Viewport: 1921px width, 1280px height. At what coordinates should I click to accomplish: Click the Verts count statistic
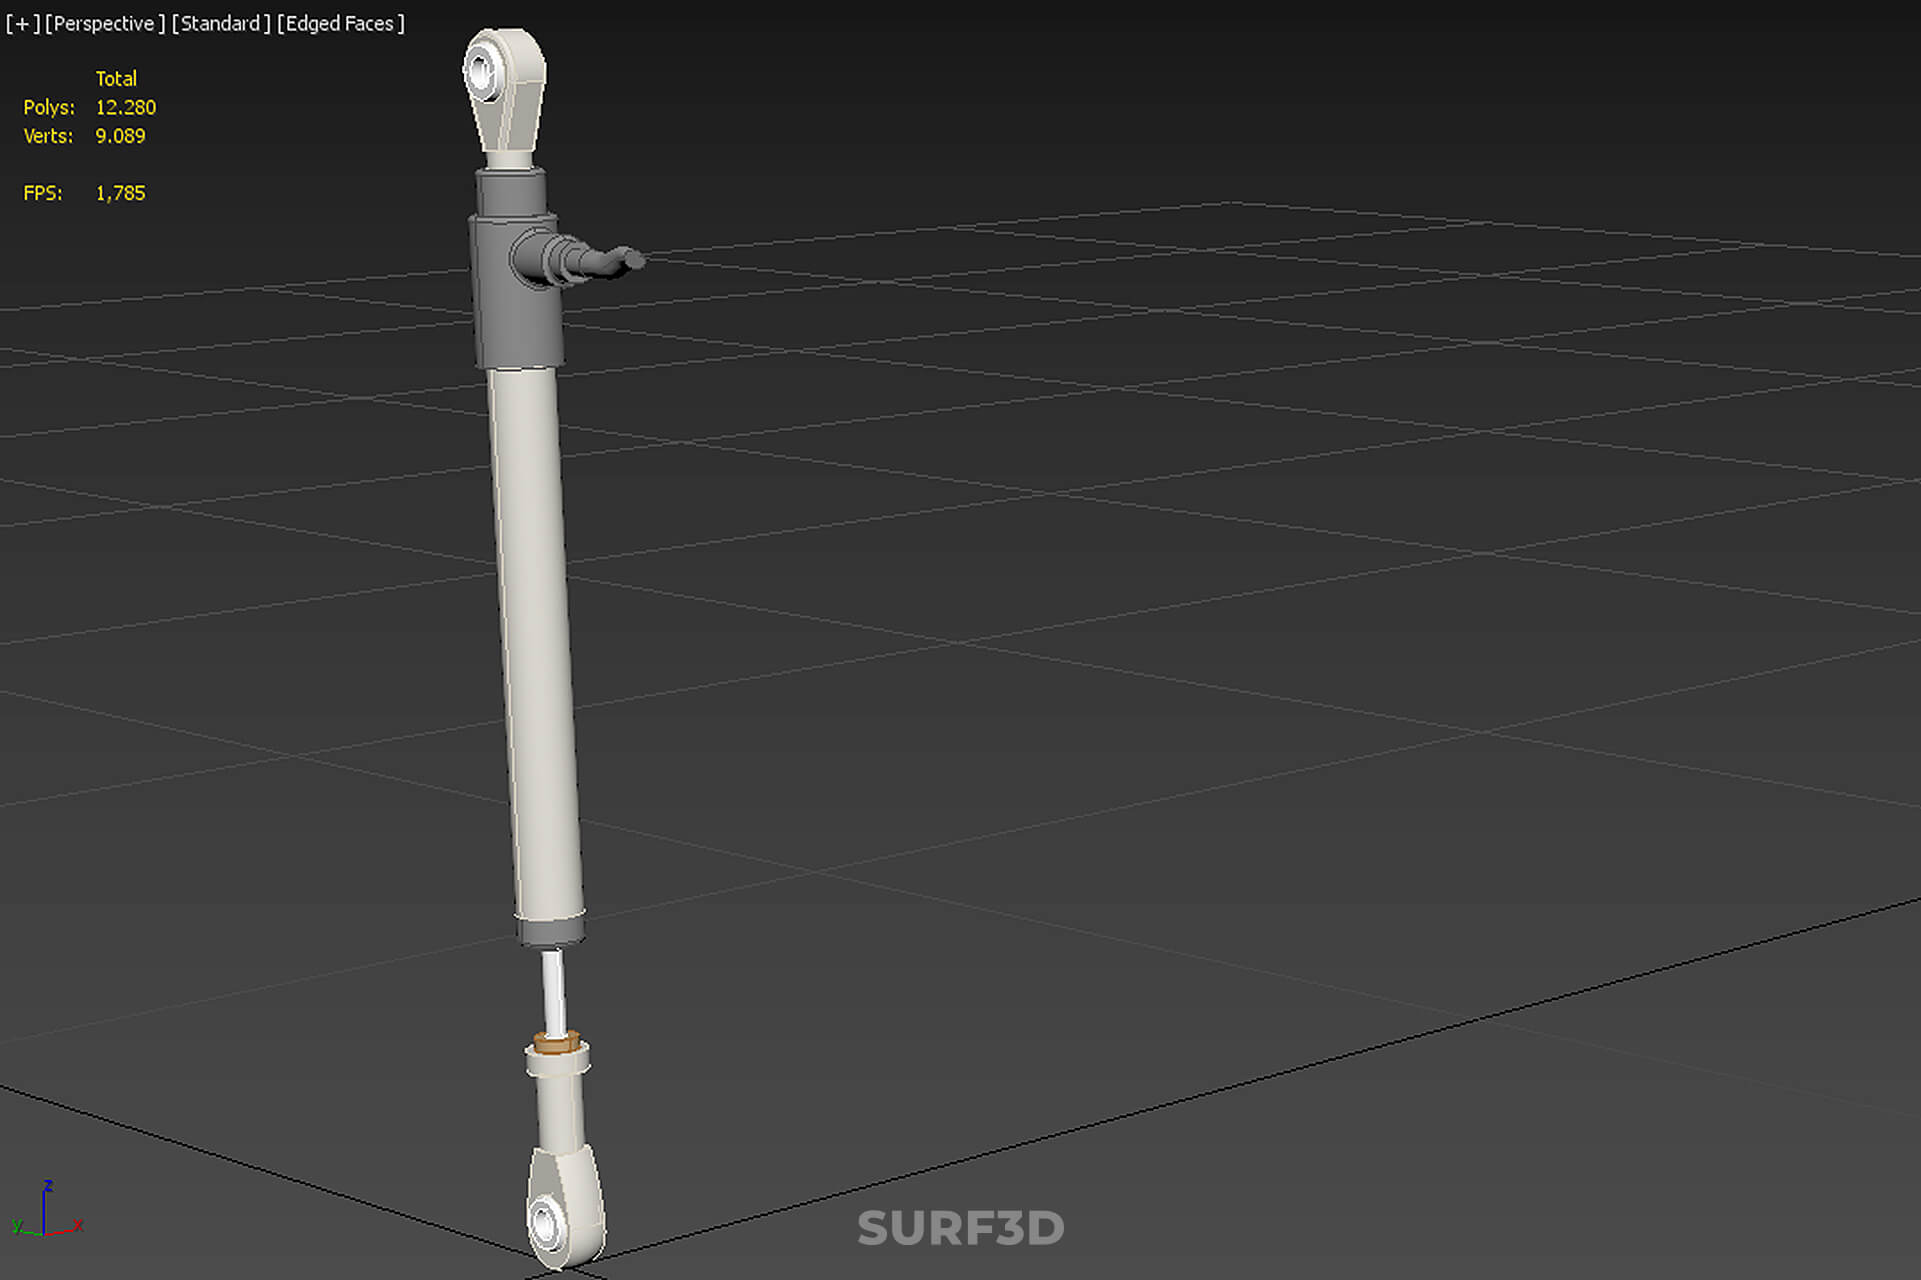(84, 136)
